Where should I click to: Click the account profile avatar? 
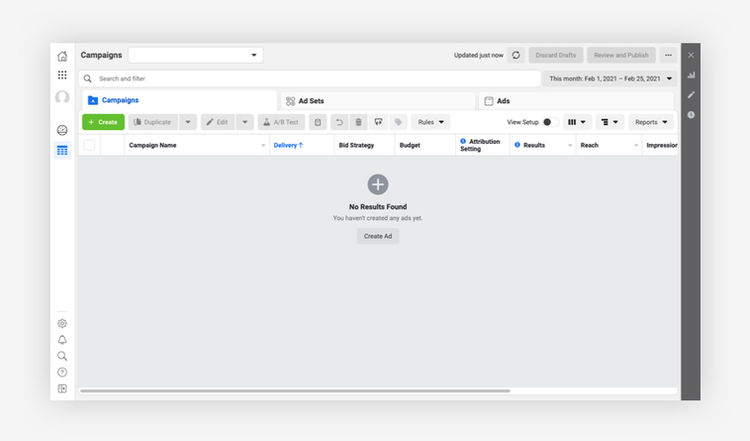[x=62, y=97]
